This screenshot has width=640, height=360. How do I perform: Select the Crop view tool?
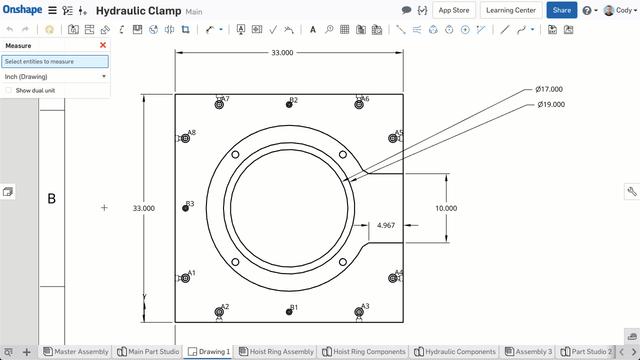coord(185,29)
